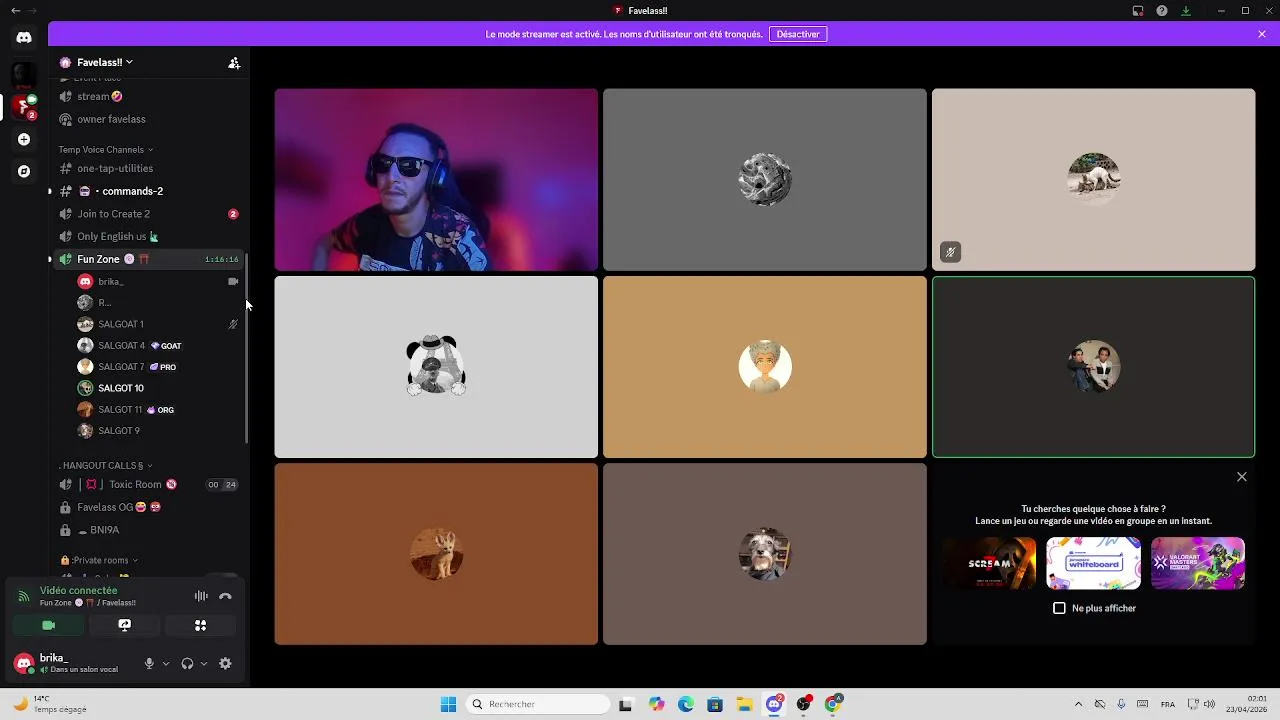Collapse the HANGOUT CALLS category
The height and width of the screenshot is (720, 1280).
[x=107, y=466]
